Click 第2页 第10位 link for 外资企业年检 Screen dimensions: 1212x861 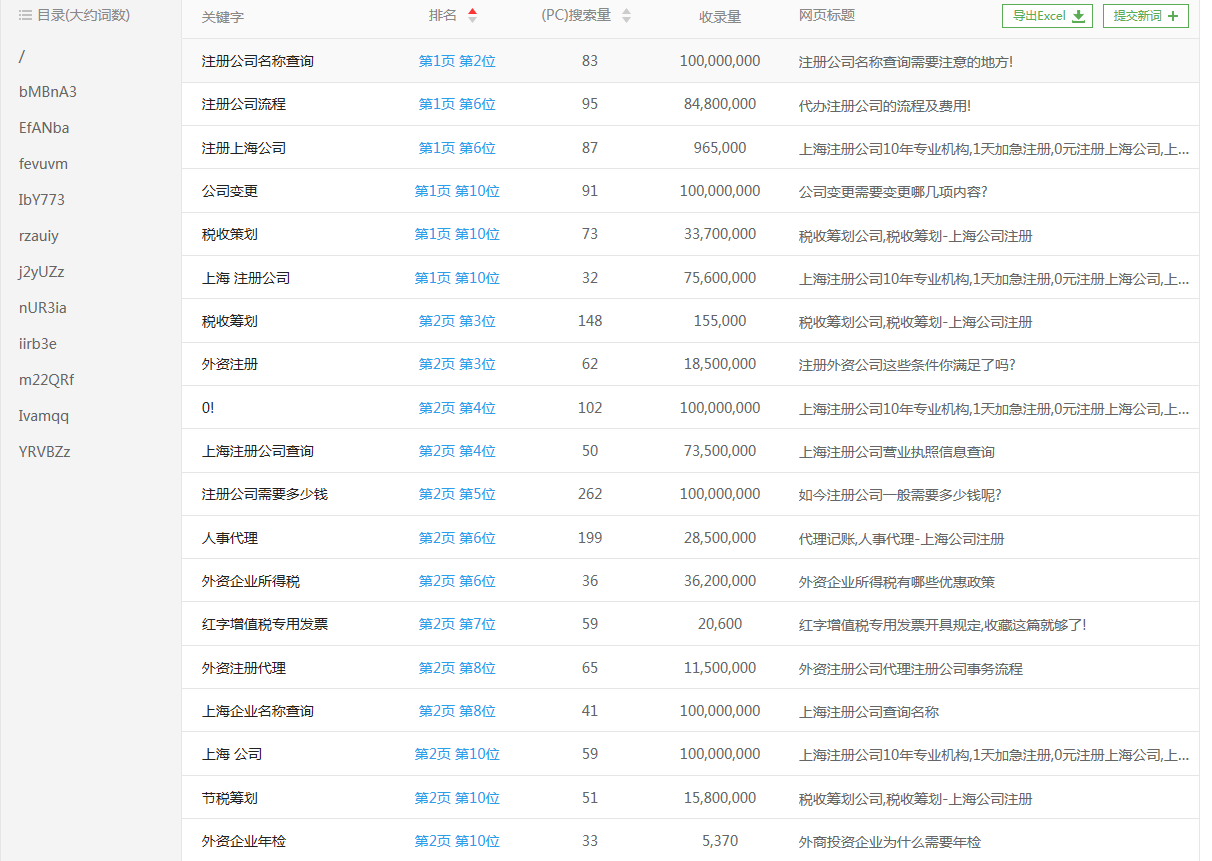click(457, 841)
